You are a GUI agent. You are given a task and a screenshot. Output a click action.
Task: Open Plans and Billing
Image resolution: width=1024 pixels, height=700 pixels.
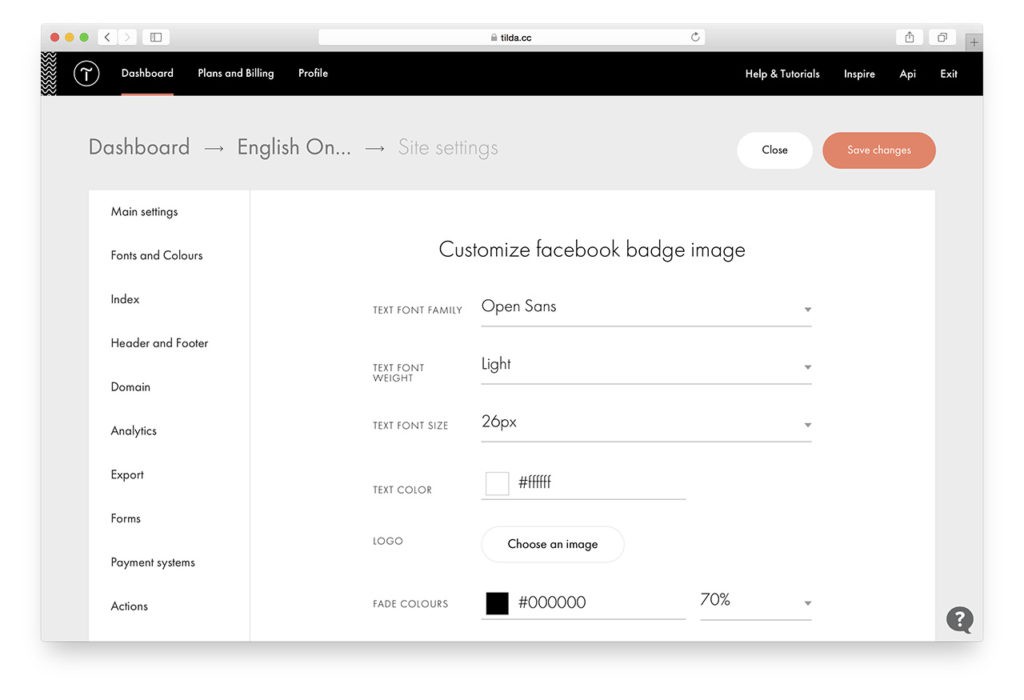tap(236, 73)
